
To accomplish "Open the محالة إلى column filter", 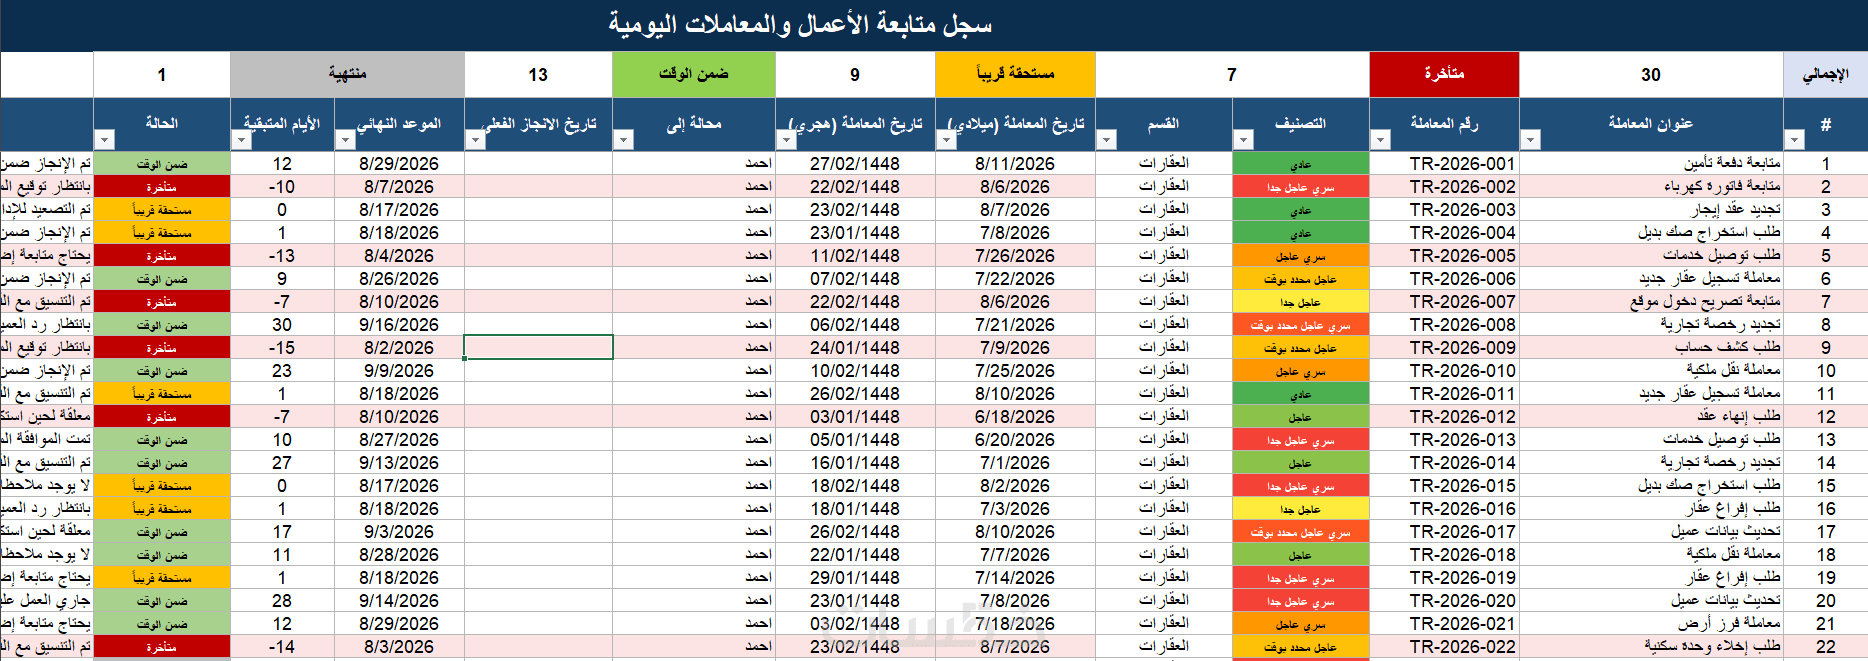I will (624, 140).
